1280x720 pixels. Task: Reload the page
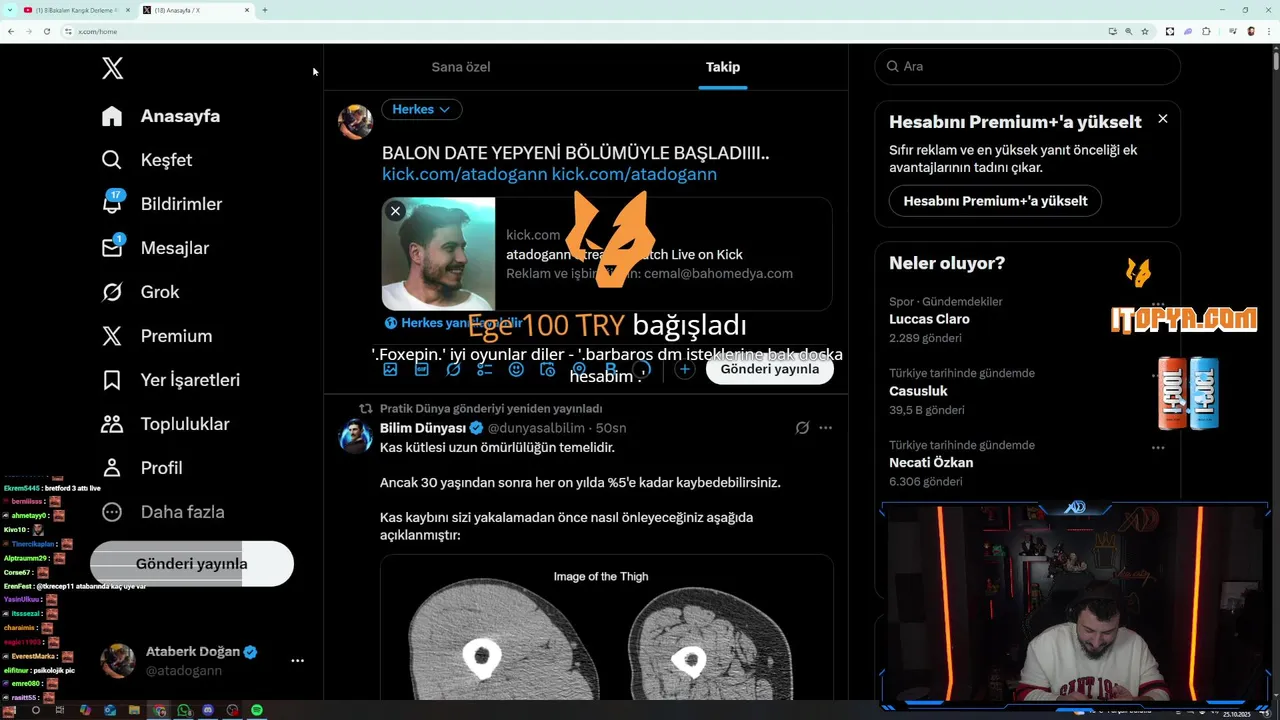[x=46, y=31]
